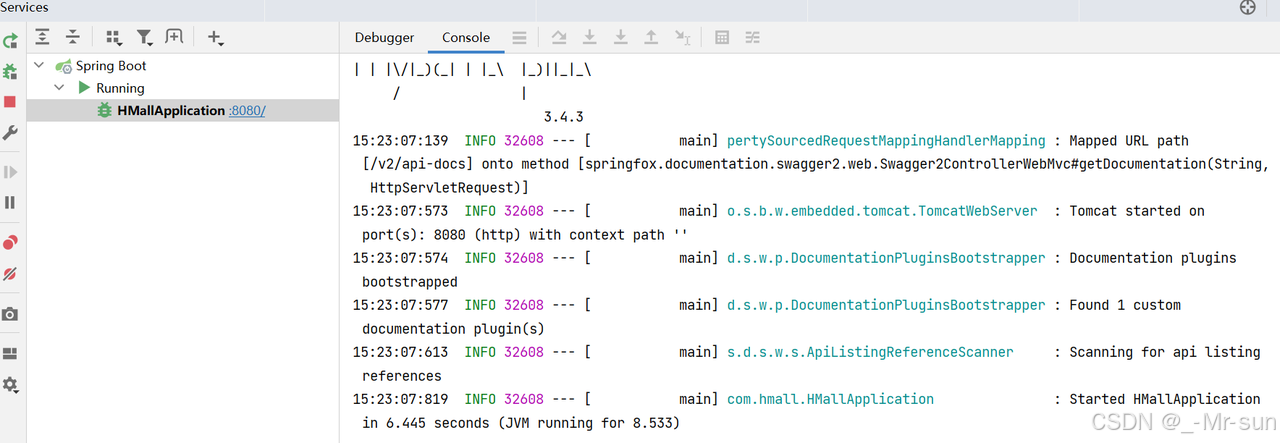The image size is (1280, 443).
Task: Open the Evaluate Expression calculator icon
Action: click(722, 37)
